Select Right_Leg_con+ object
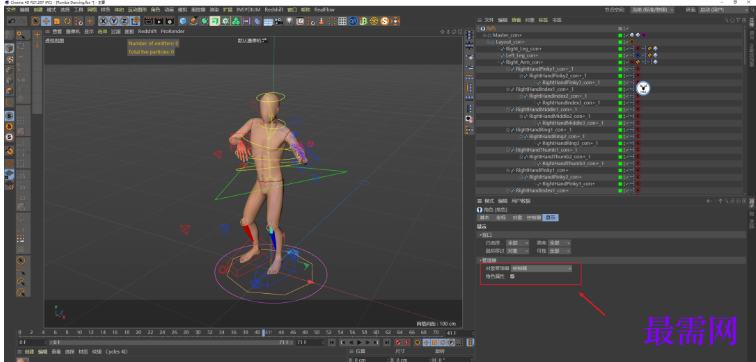 [523, 49]
